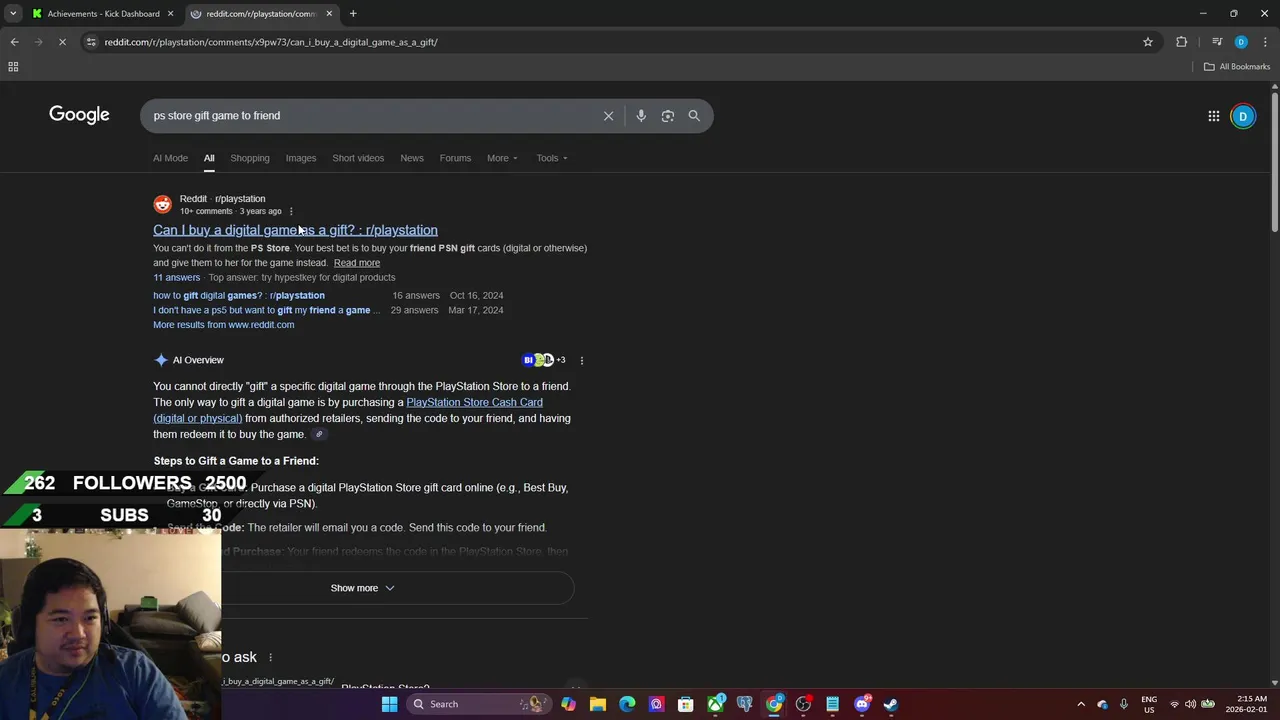Image resolution: width=1280 pixels, height=720 pixels.
Task: Click the page vertical scrollbar
Action: click(1274, 160)
